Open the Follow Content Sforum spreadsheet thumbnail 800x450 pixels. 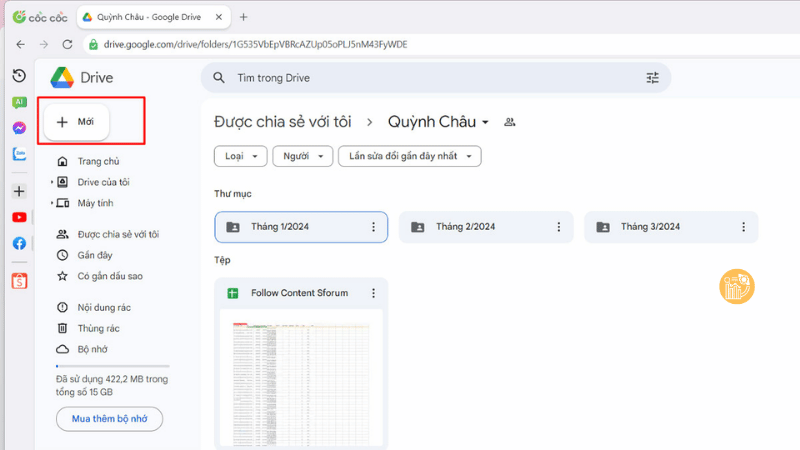[x=301, y=378]
